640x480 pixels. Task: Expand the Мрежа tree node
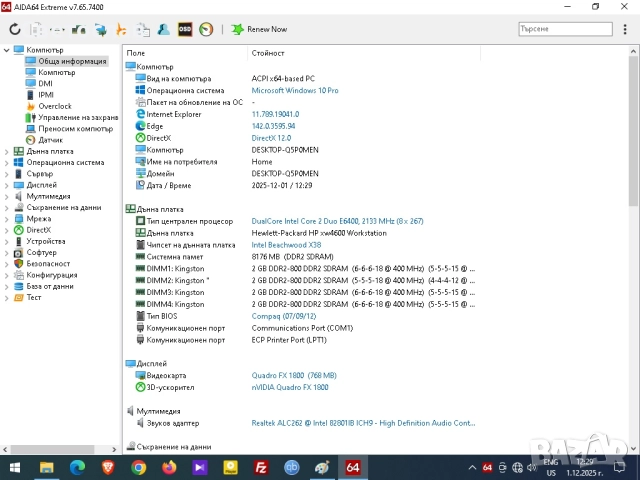point(7,219)
